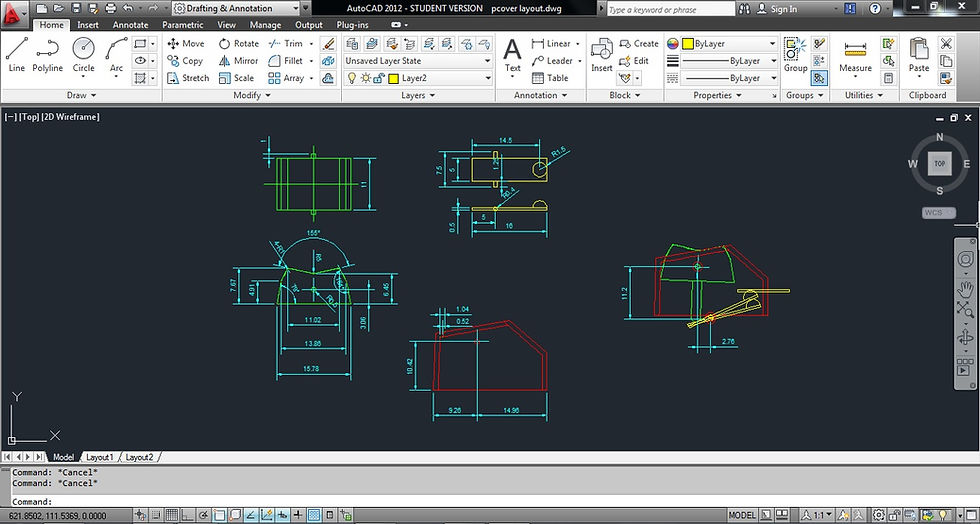
Task: Click the Insert block tool
Action: tap(602, 55)
